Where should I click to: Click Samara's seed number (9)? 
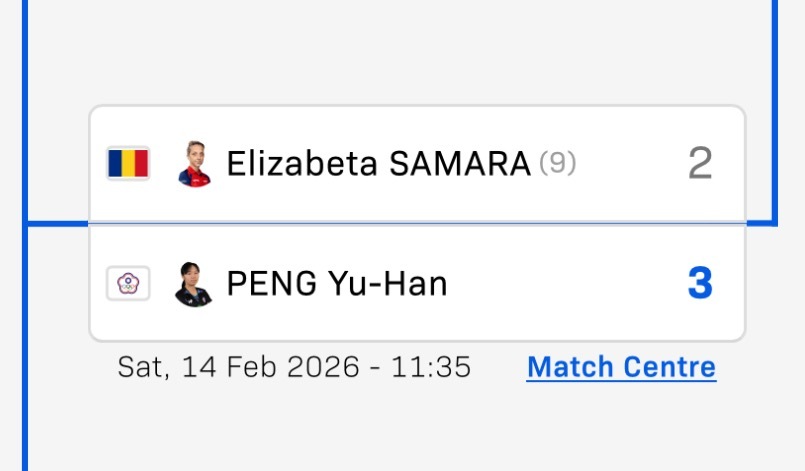click(557, 163)
